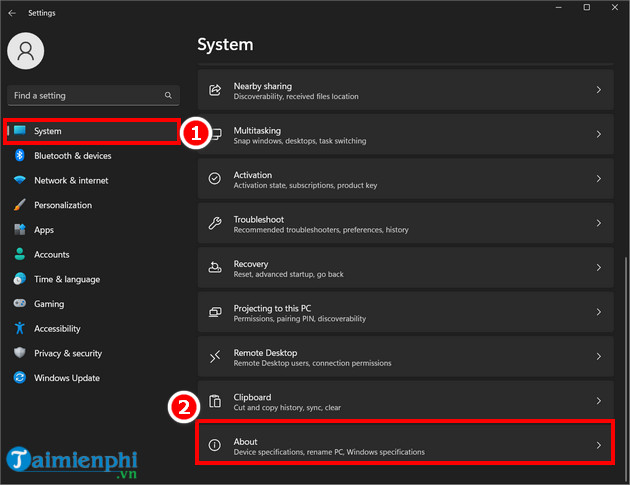Click the About info circle icon
This screenshot has width=630, height=485.
pos(215,445)
